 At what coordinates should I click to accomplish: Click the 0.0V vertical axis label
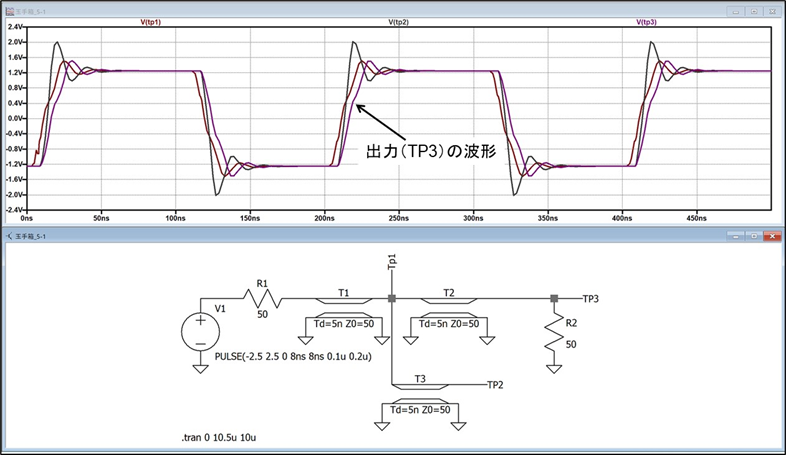[15, 118]
